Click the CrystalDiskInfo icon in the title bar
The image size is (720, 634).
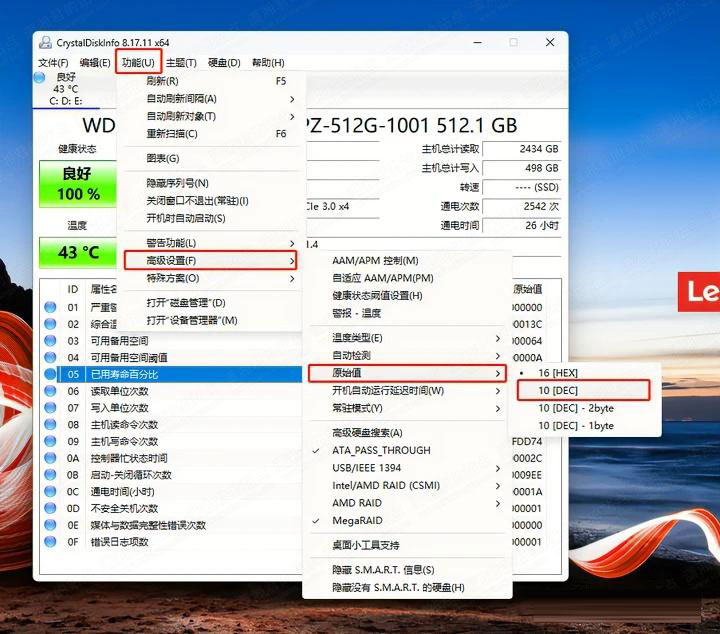46,42
